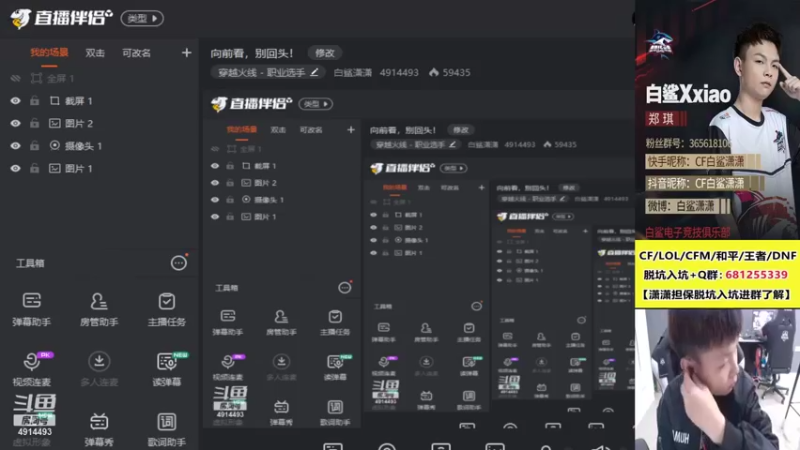This screenshot has width=800, height=450.
Task: Click the flame popularity value 59435
Action: [449, 72]
